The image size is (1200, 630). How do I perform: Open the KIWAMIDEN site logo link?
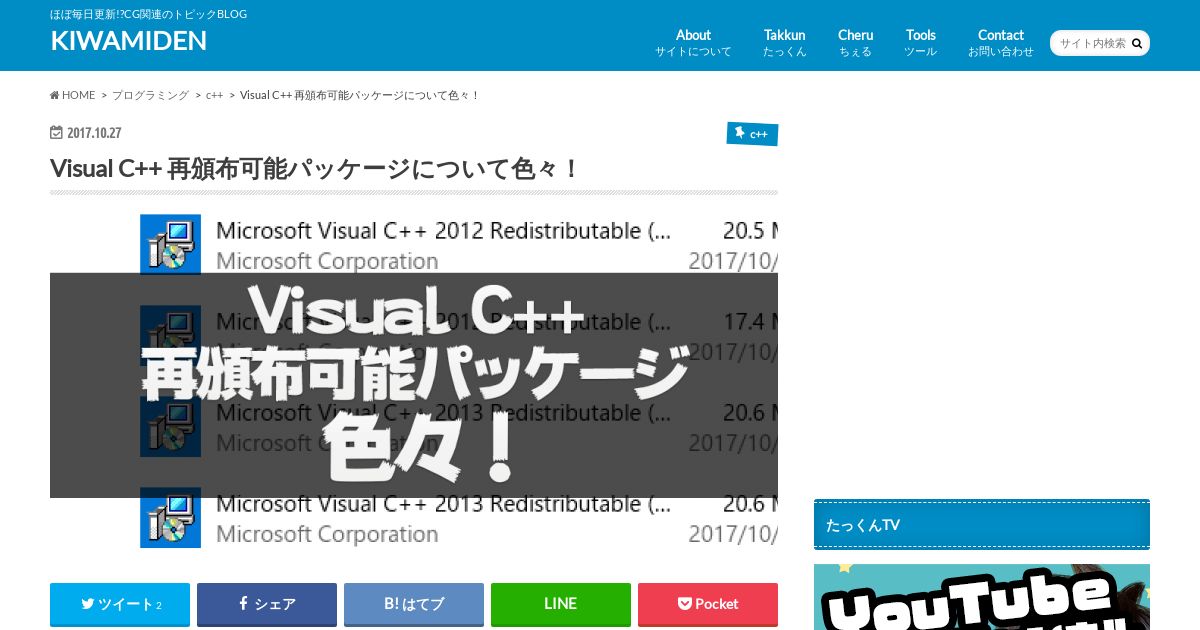pos(129,40)
